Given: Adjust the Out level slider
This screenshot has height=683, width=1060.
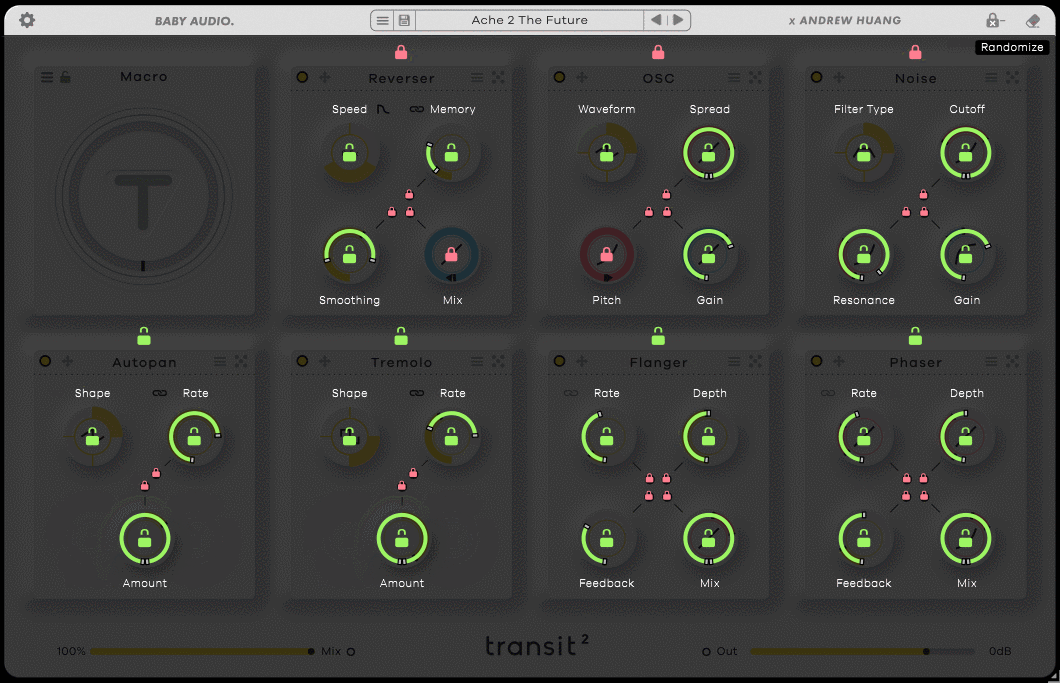Looking at the screenshot, I should click(863, 651).
